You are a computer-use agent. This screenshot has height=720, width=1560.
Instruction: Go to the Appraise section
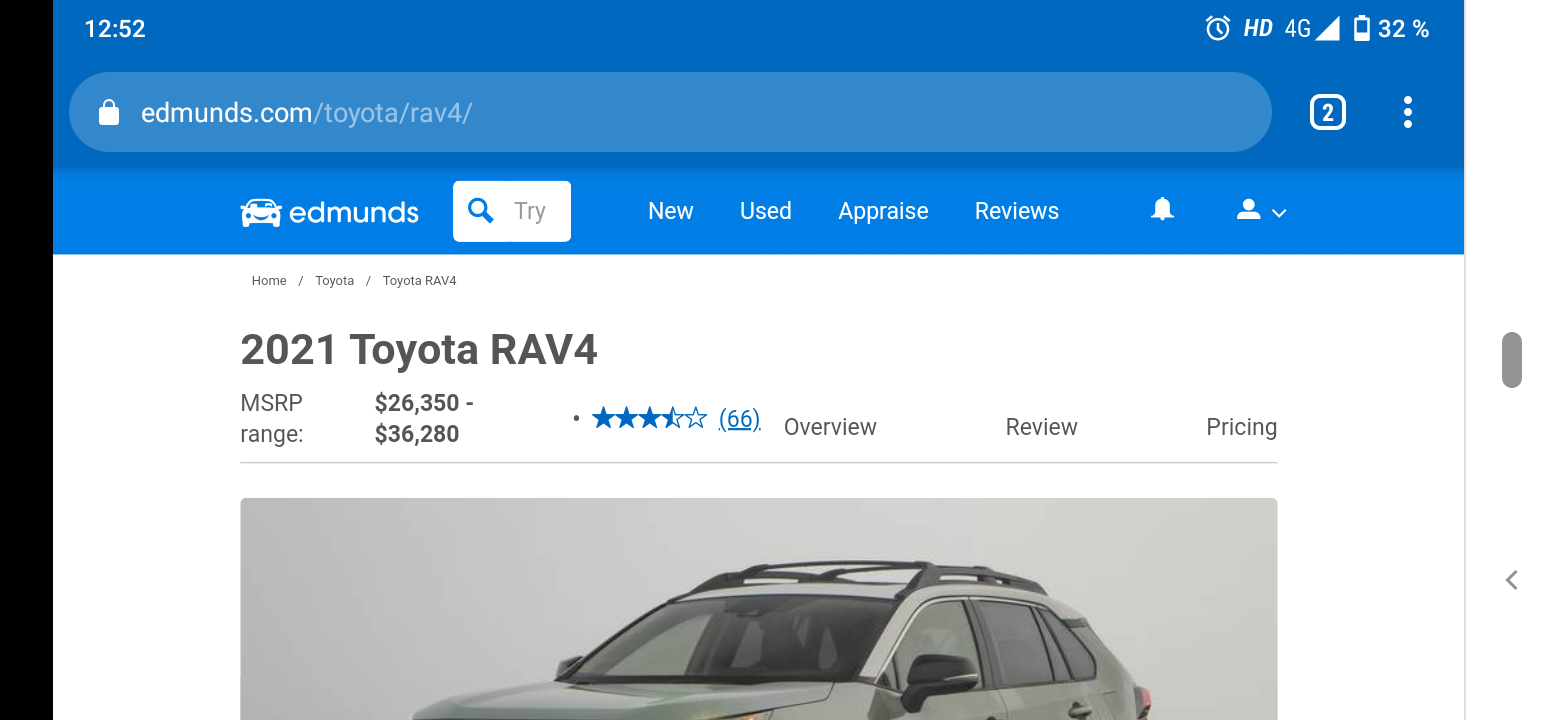pyautogui.click(x=883, y=211)
